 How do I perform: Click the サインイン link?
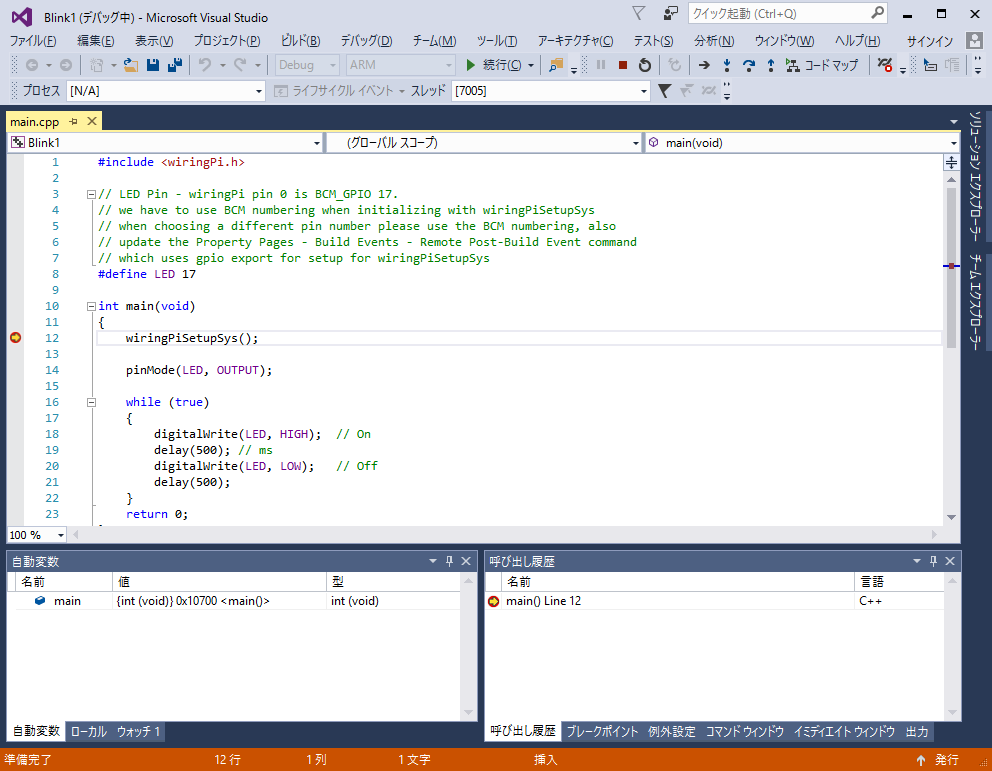pos(929,41)
